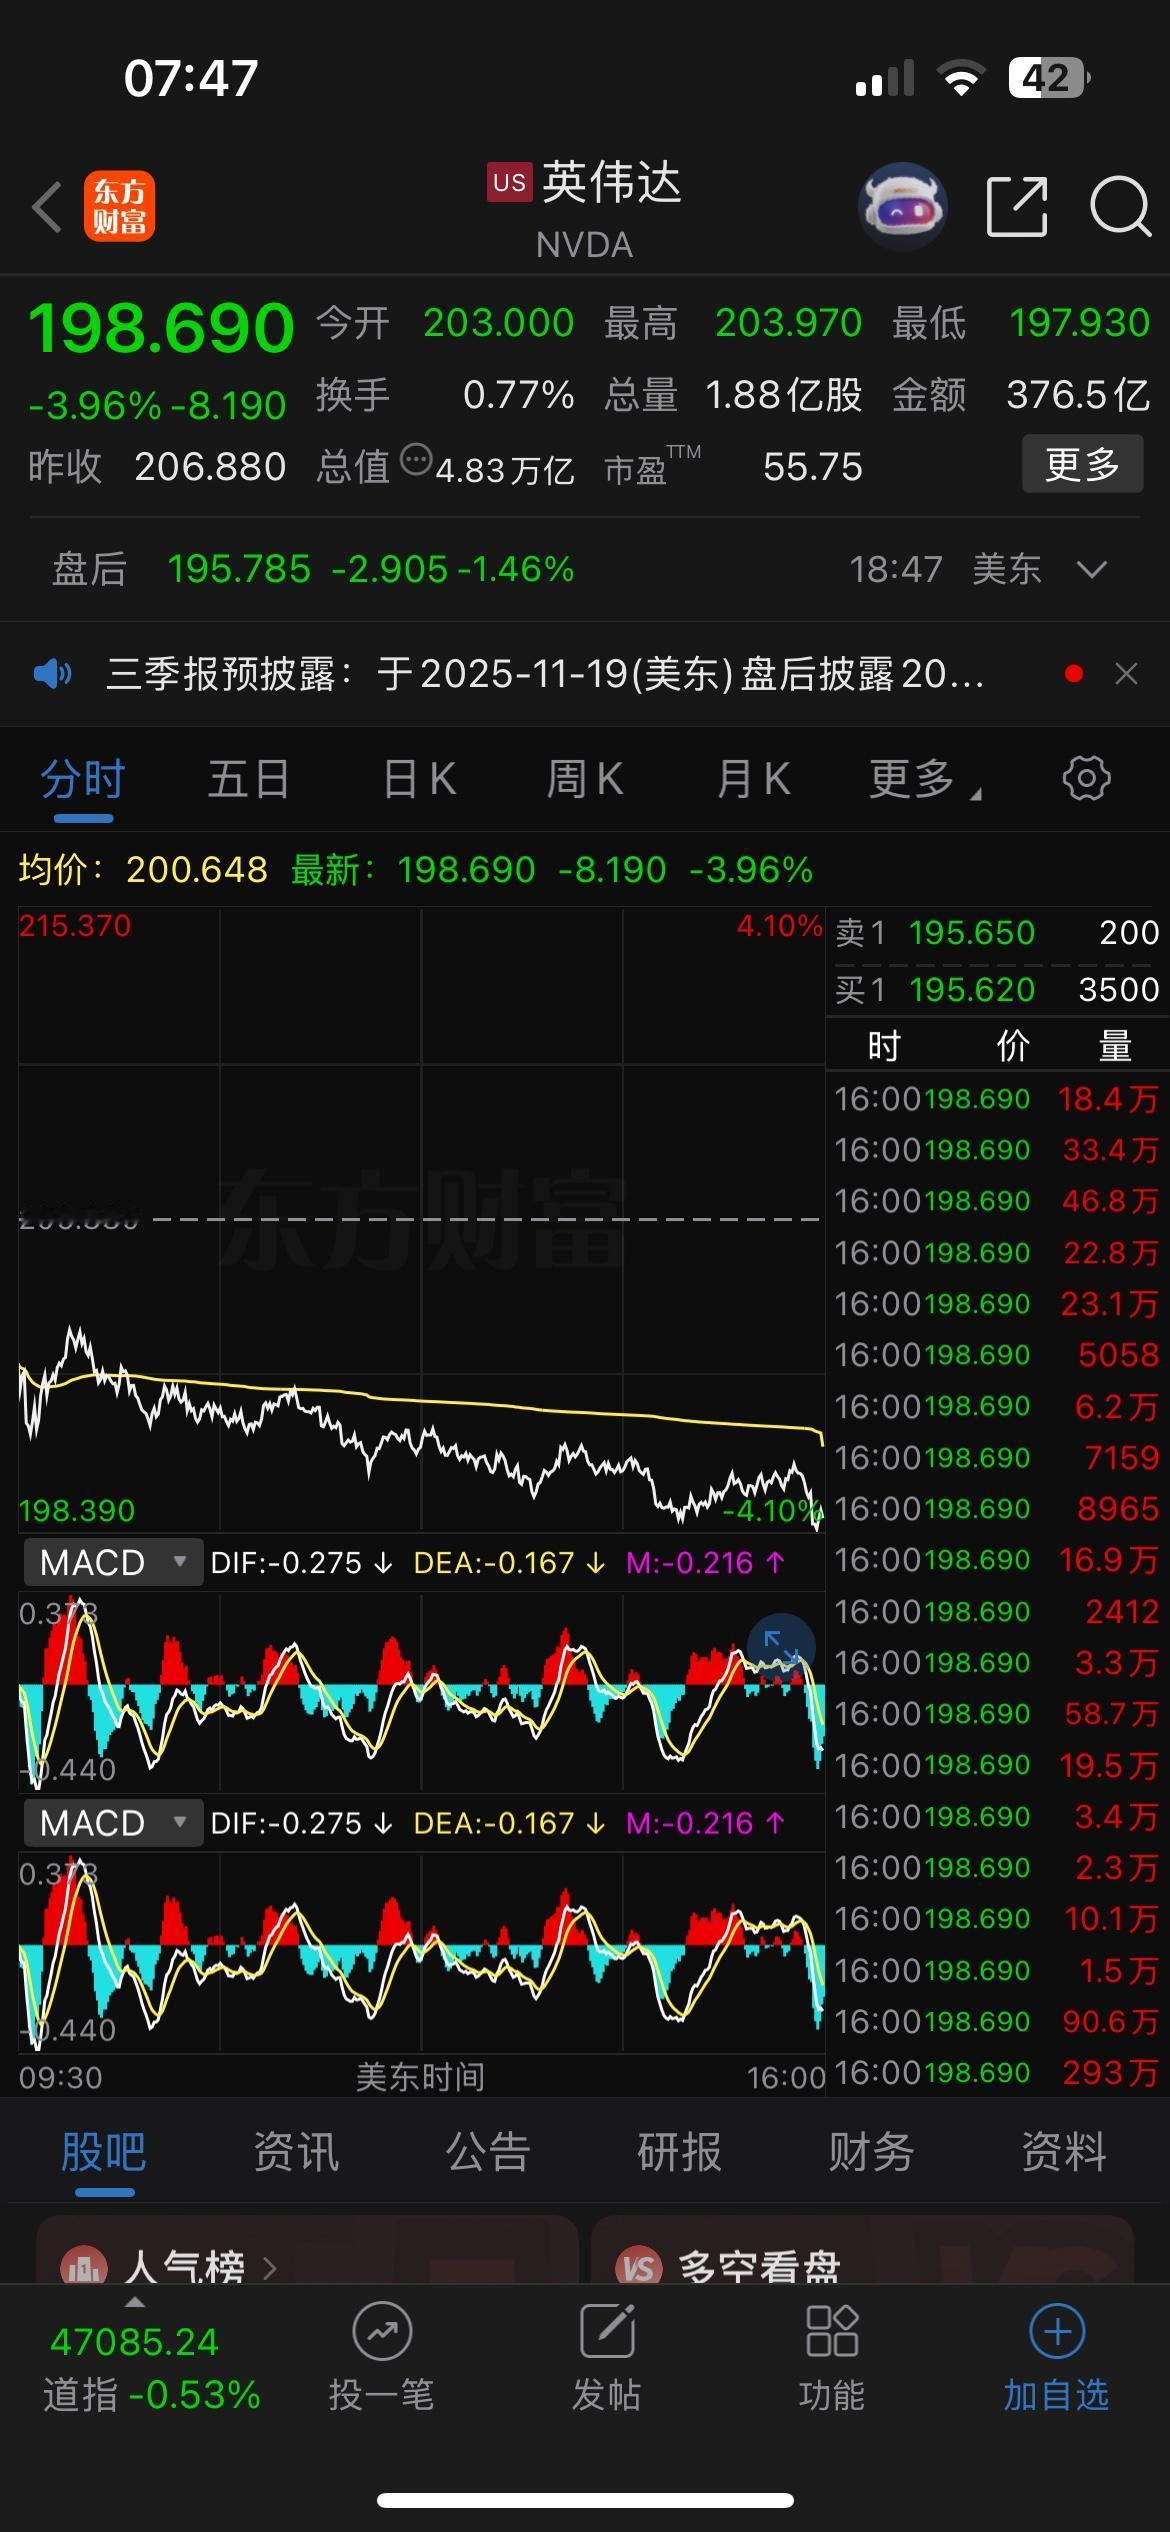This screenshot has width=1170, height=2532.
Task: Tap the 均价 200.648 label
Action: 143,870
